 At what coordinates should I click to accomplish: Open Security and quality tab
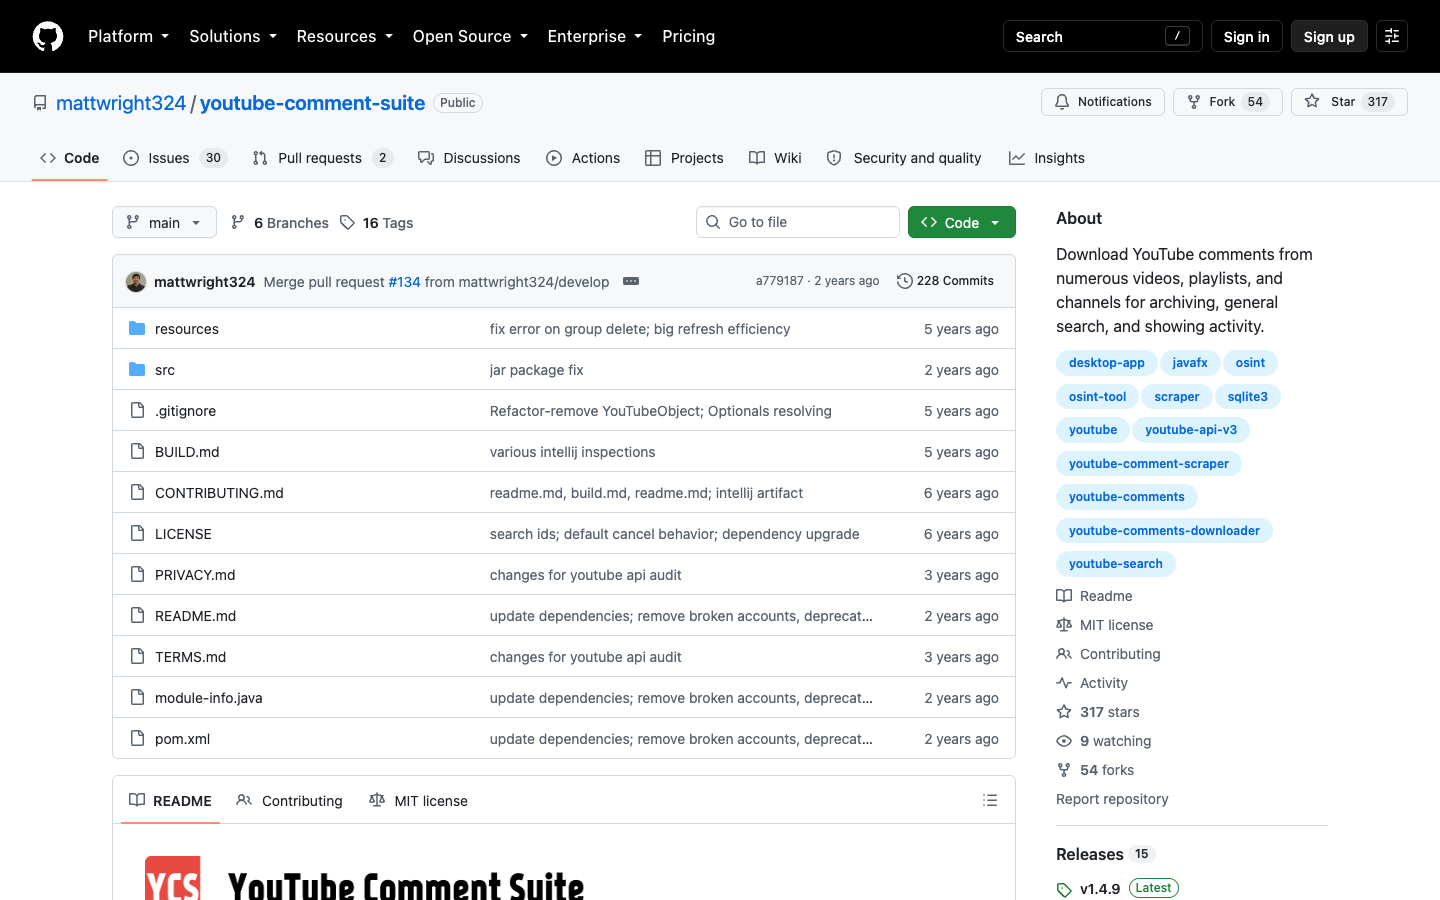coord(904,158)
